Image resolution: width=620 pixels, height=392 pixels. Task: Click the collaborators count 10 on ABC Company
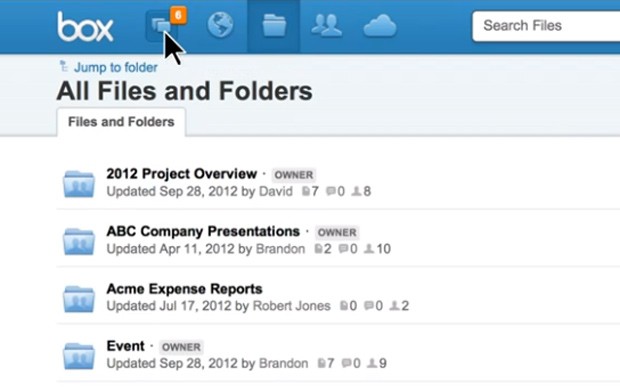tap(377, 249)
